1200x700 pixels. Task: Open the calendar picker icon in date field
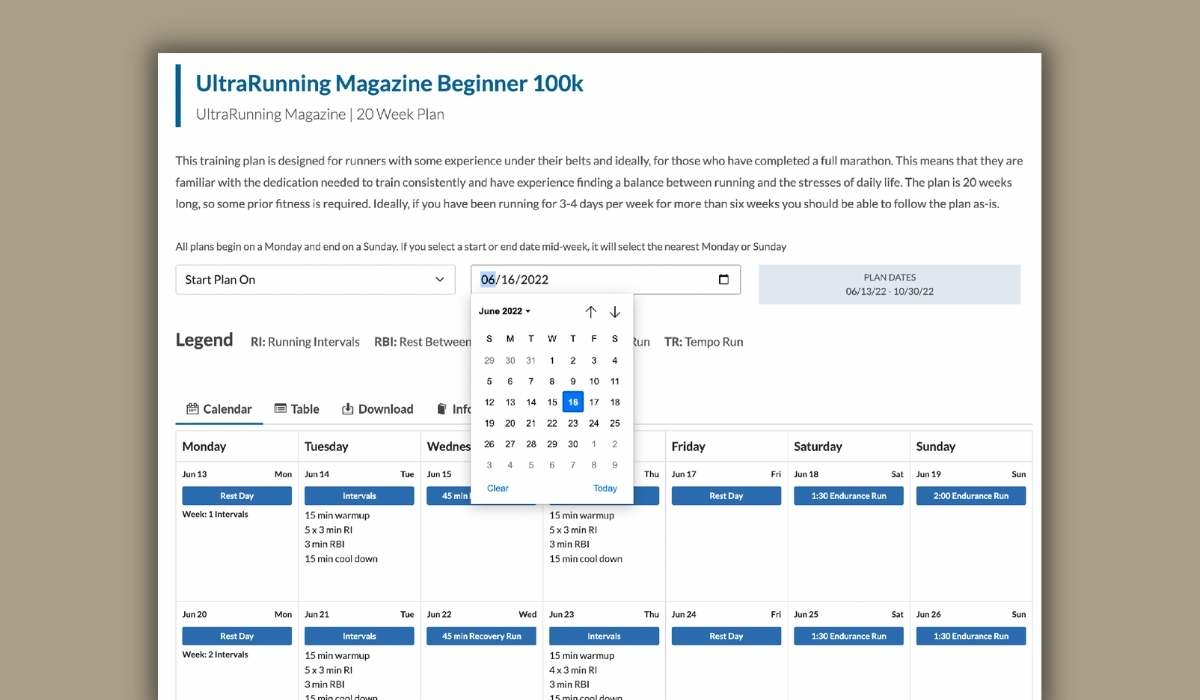[724, 280]
